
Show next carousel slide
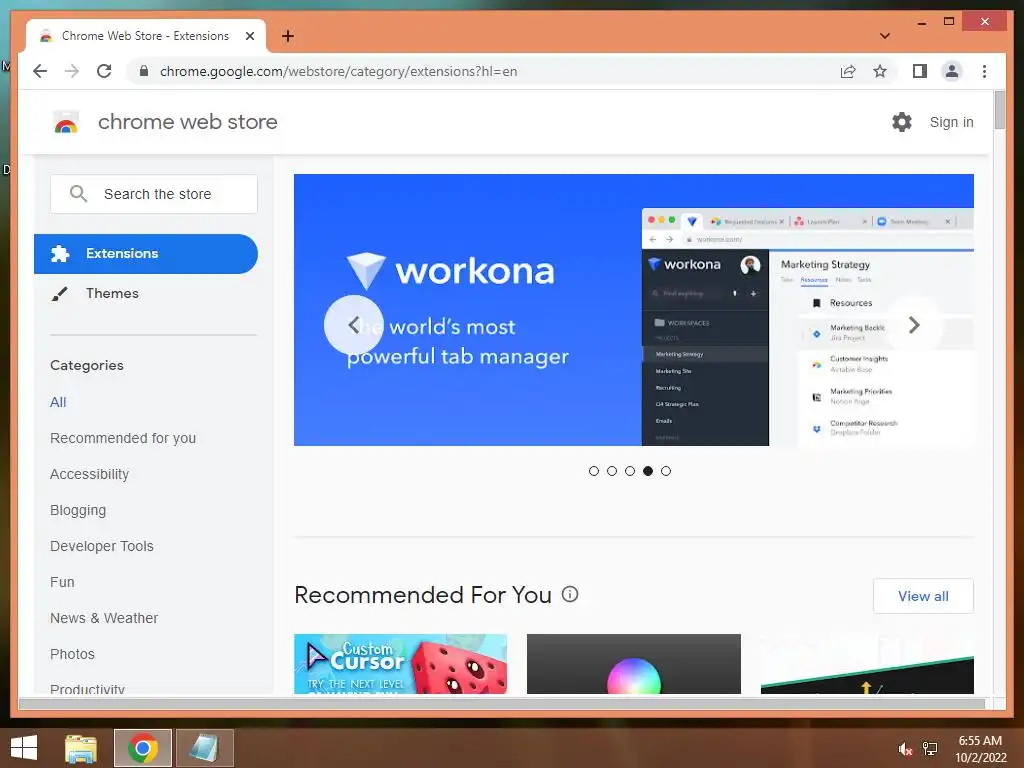(914, 325)
